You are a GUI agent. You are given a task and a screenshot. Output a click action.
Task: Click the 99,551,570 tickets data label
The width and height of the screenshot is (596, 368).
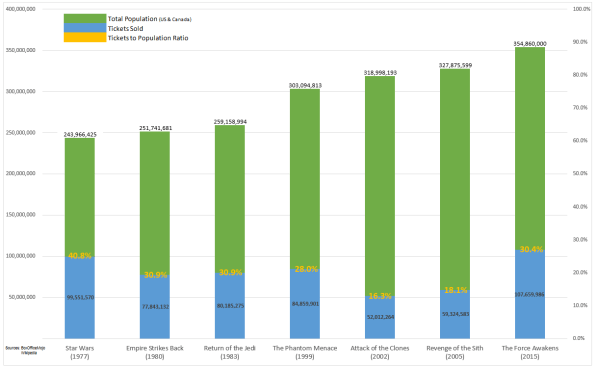(80, 297)
